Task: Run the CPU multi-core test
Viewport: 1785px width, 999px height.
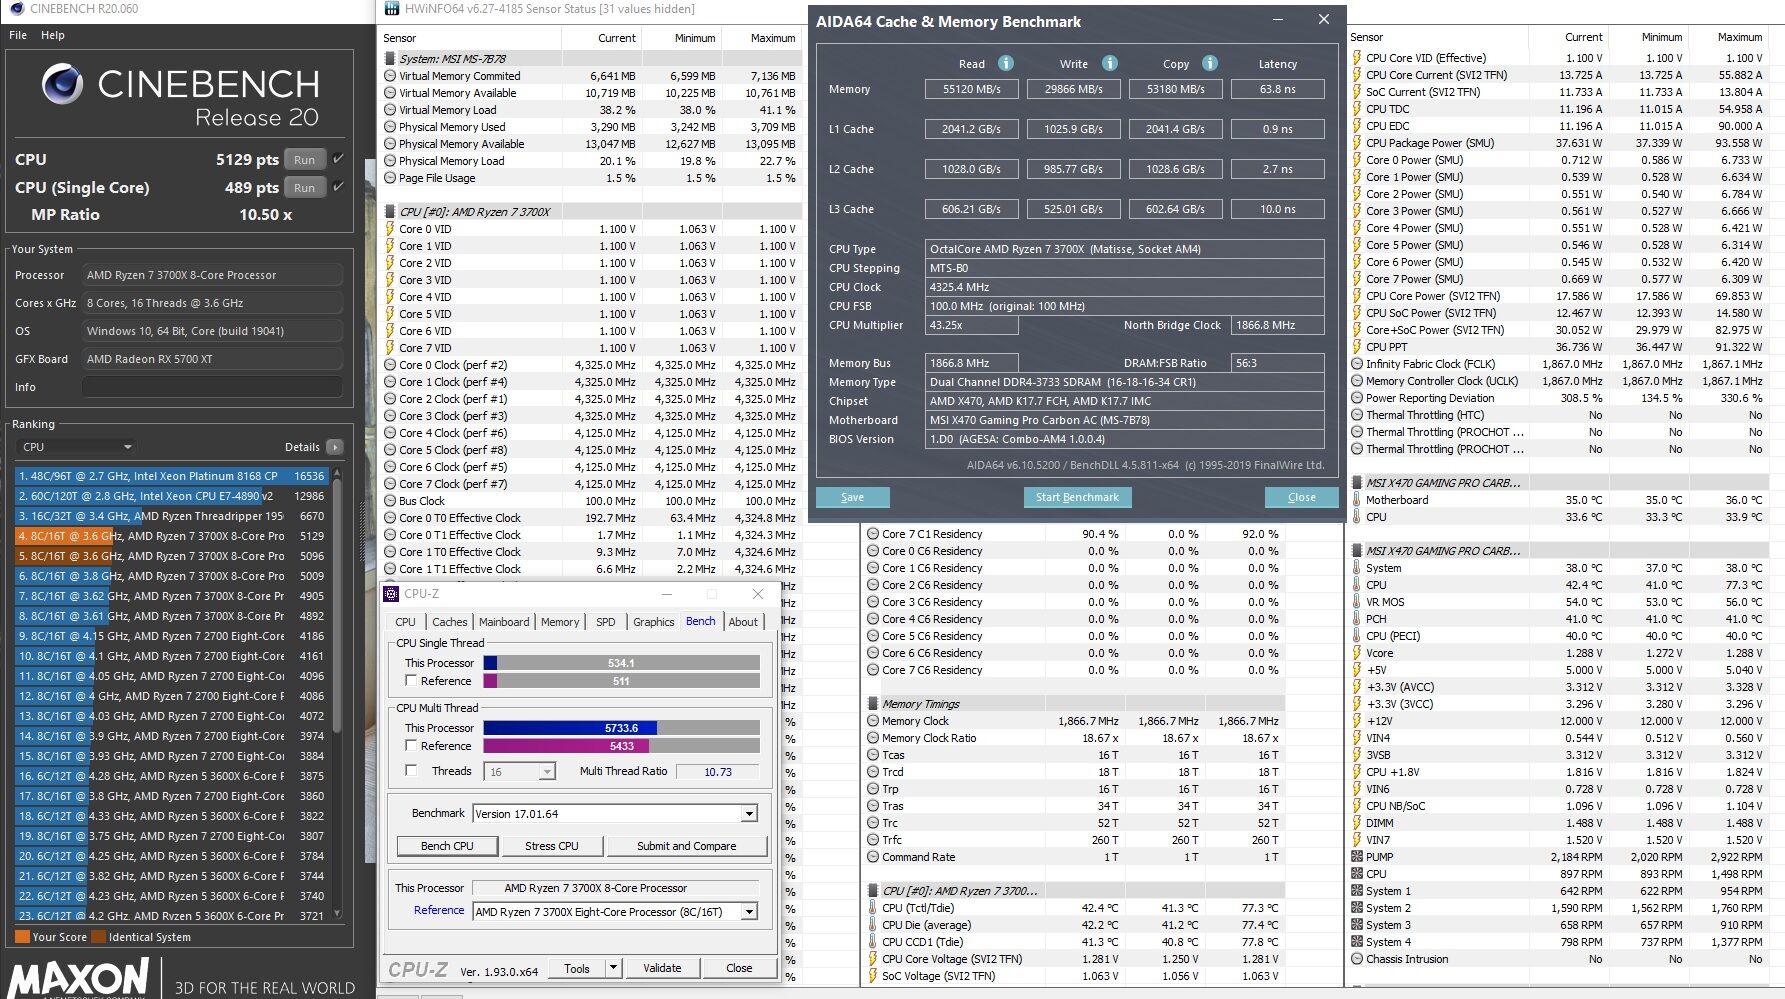Action: [305, 160]
